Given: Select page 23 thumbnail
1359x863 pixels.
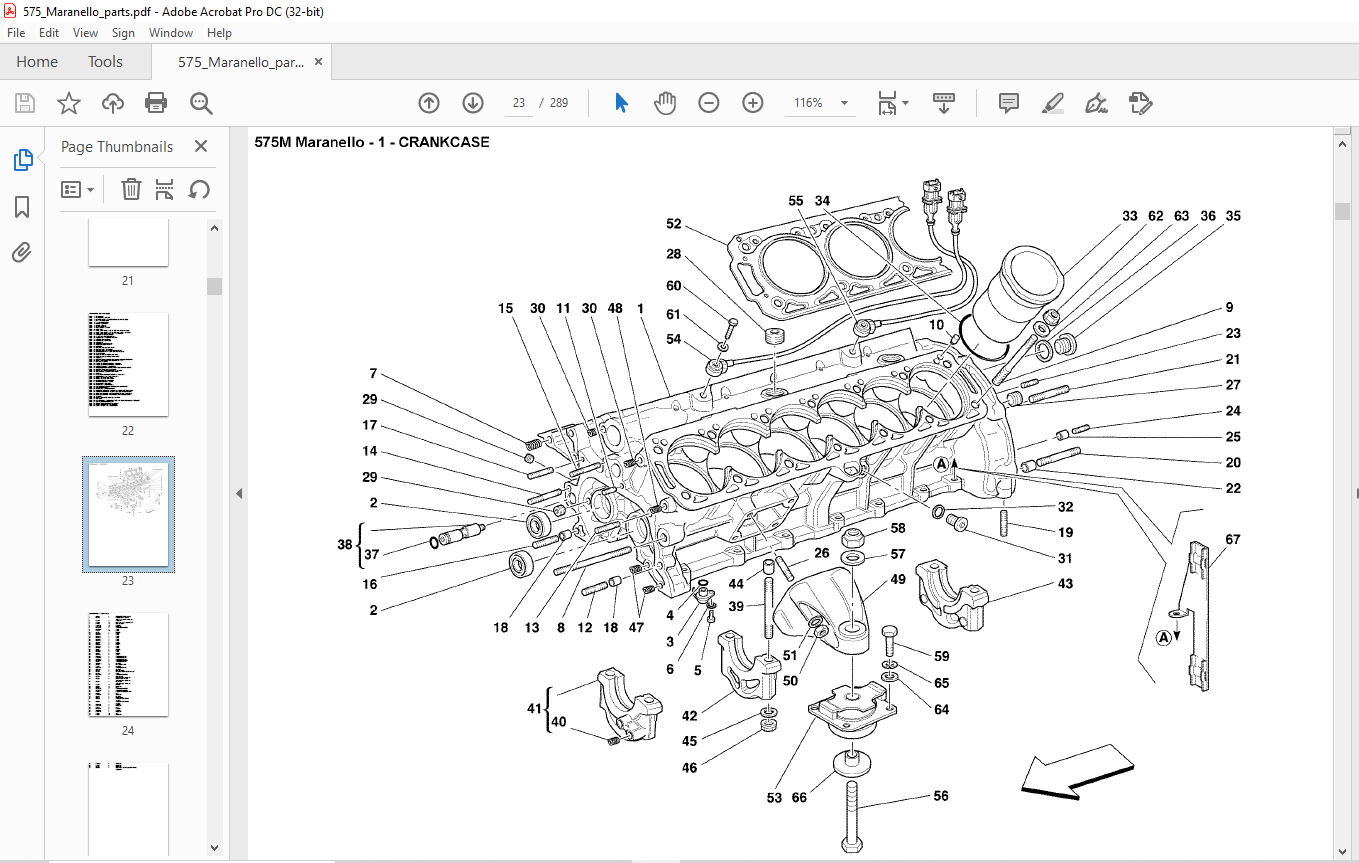Looking at the screenshot, I should pos(128,514).
